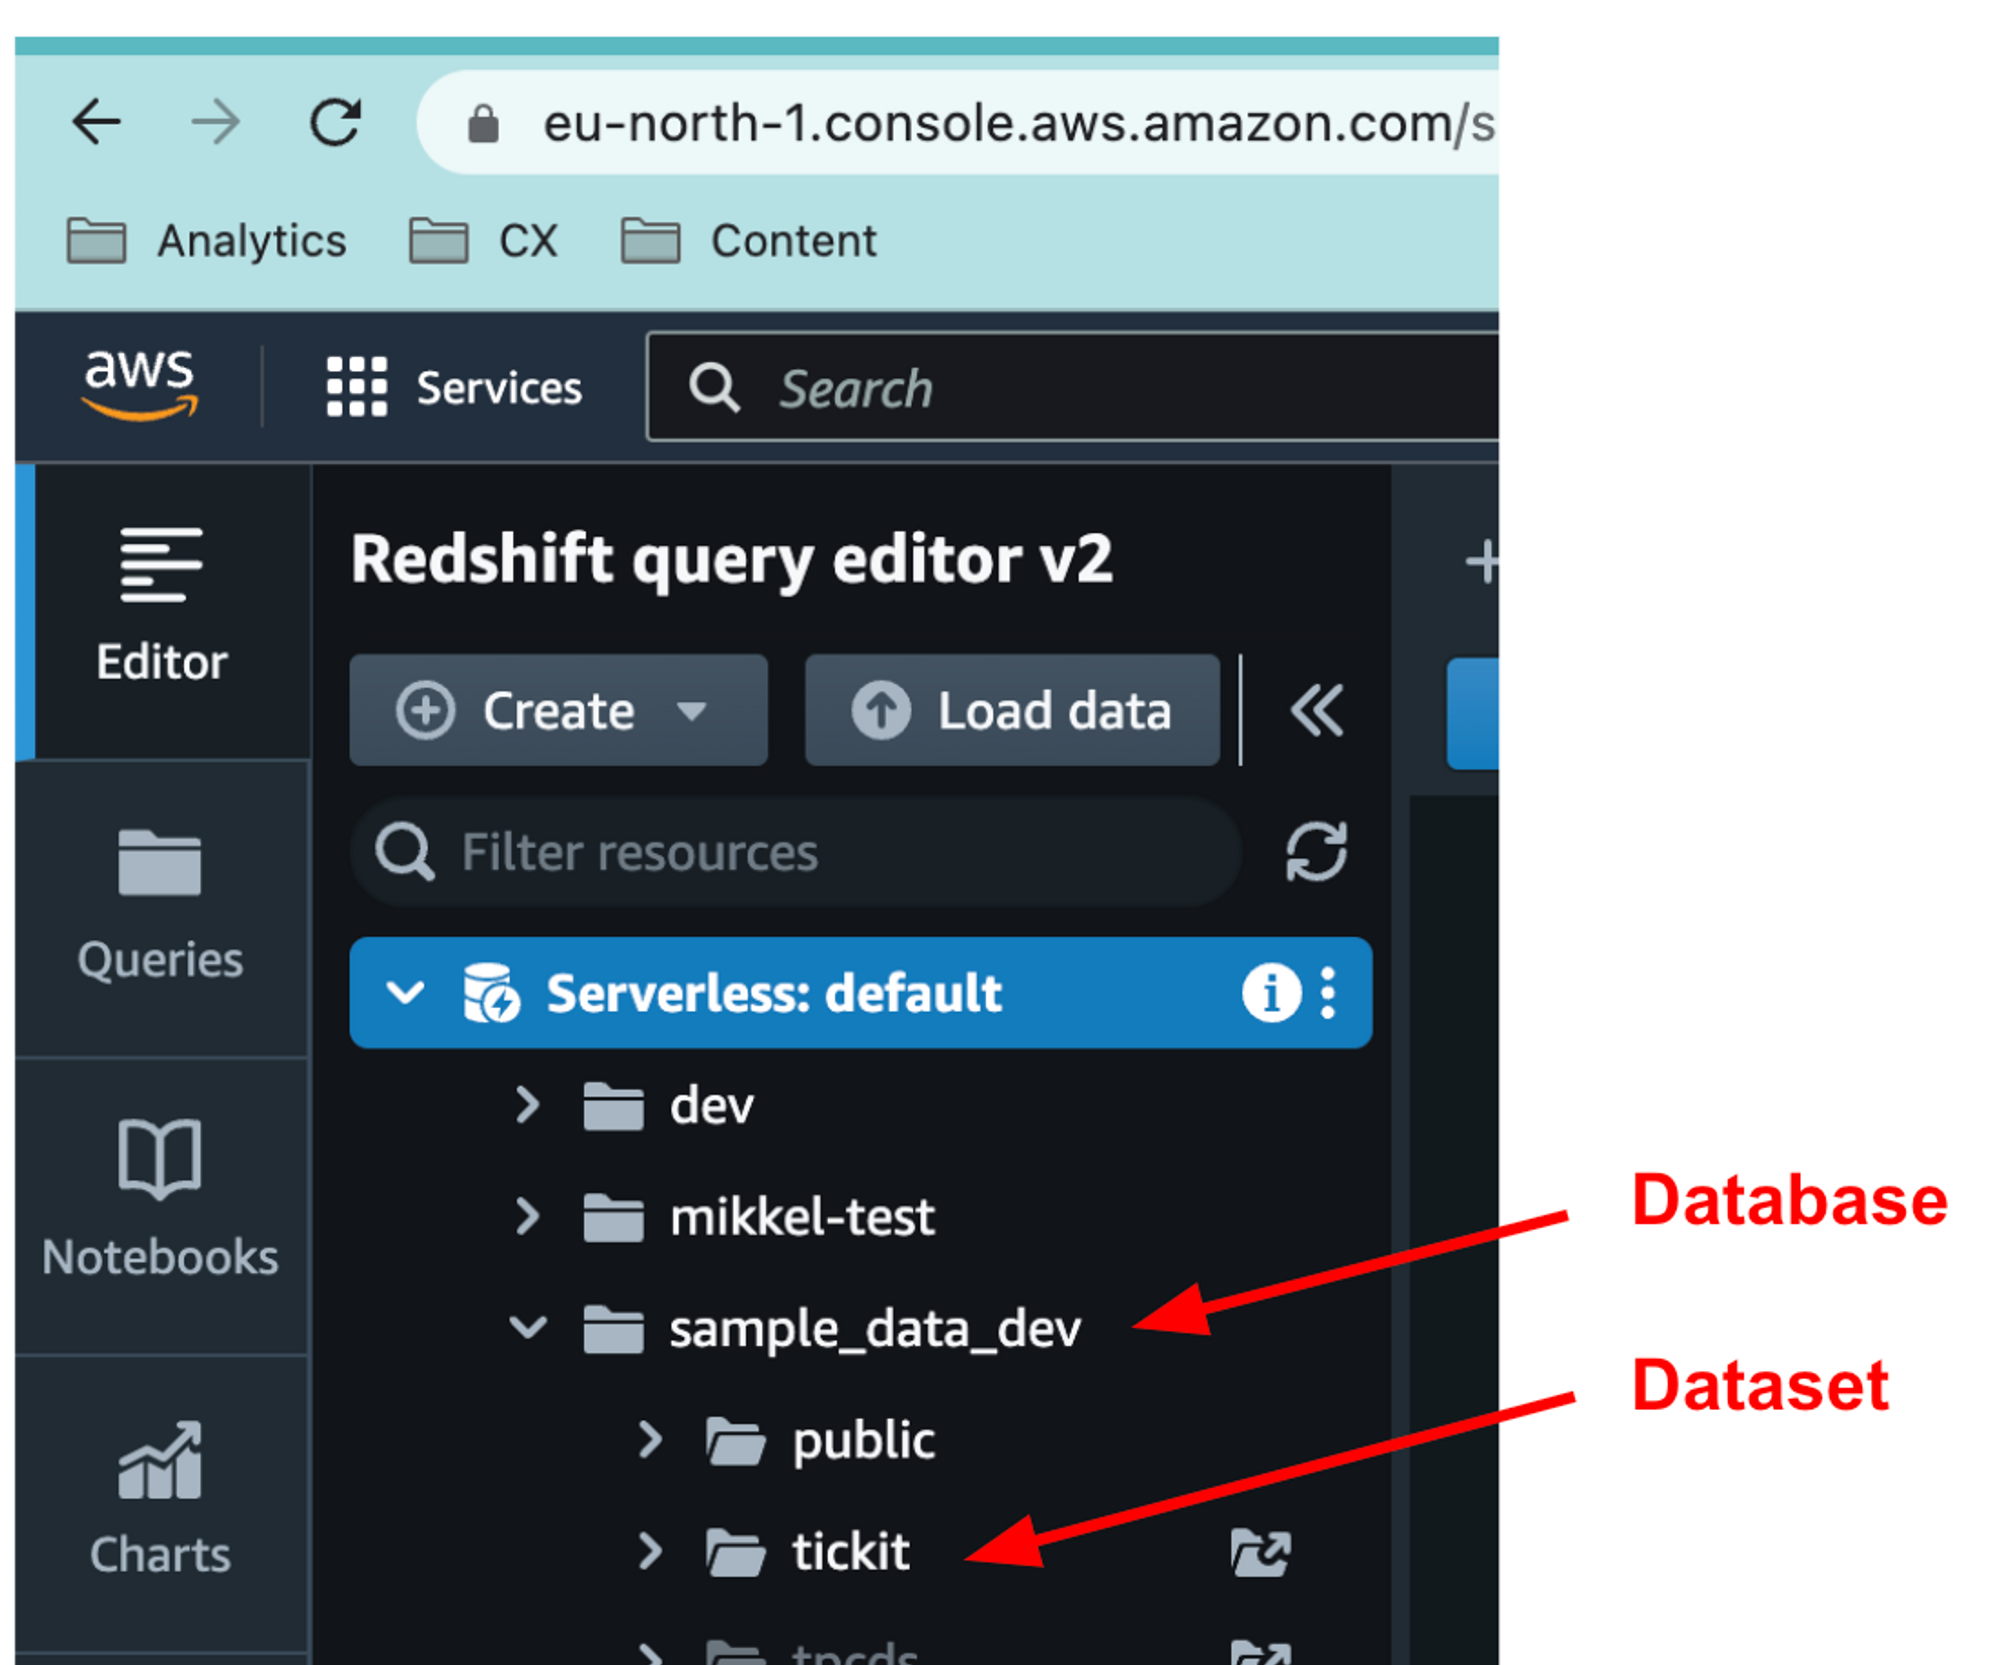
Task: Select the dev database folder
Action: [668, 1106]
